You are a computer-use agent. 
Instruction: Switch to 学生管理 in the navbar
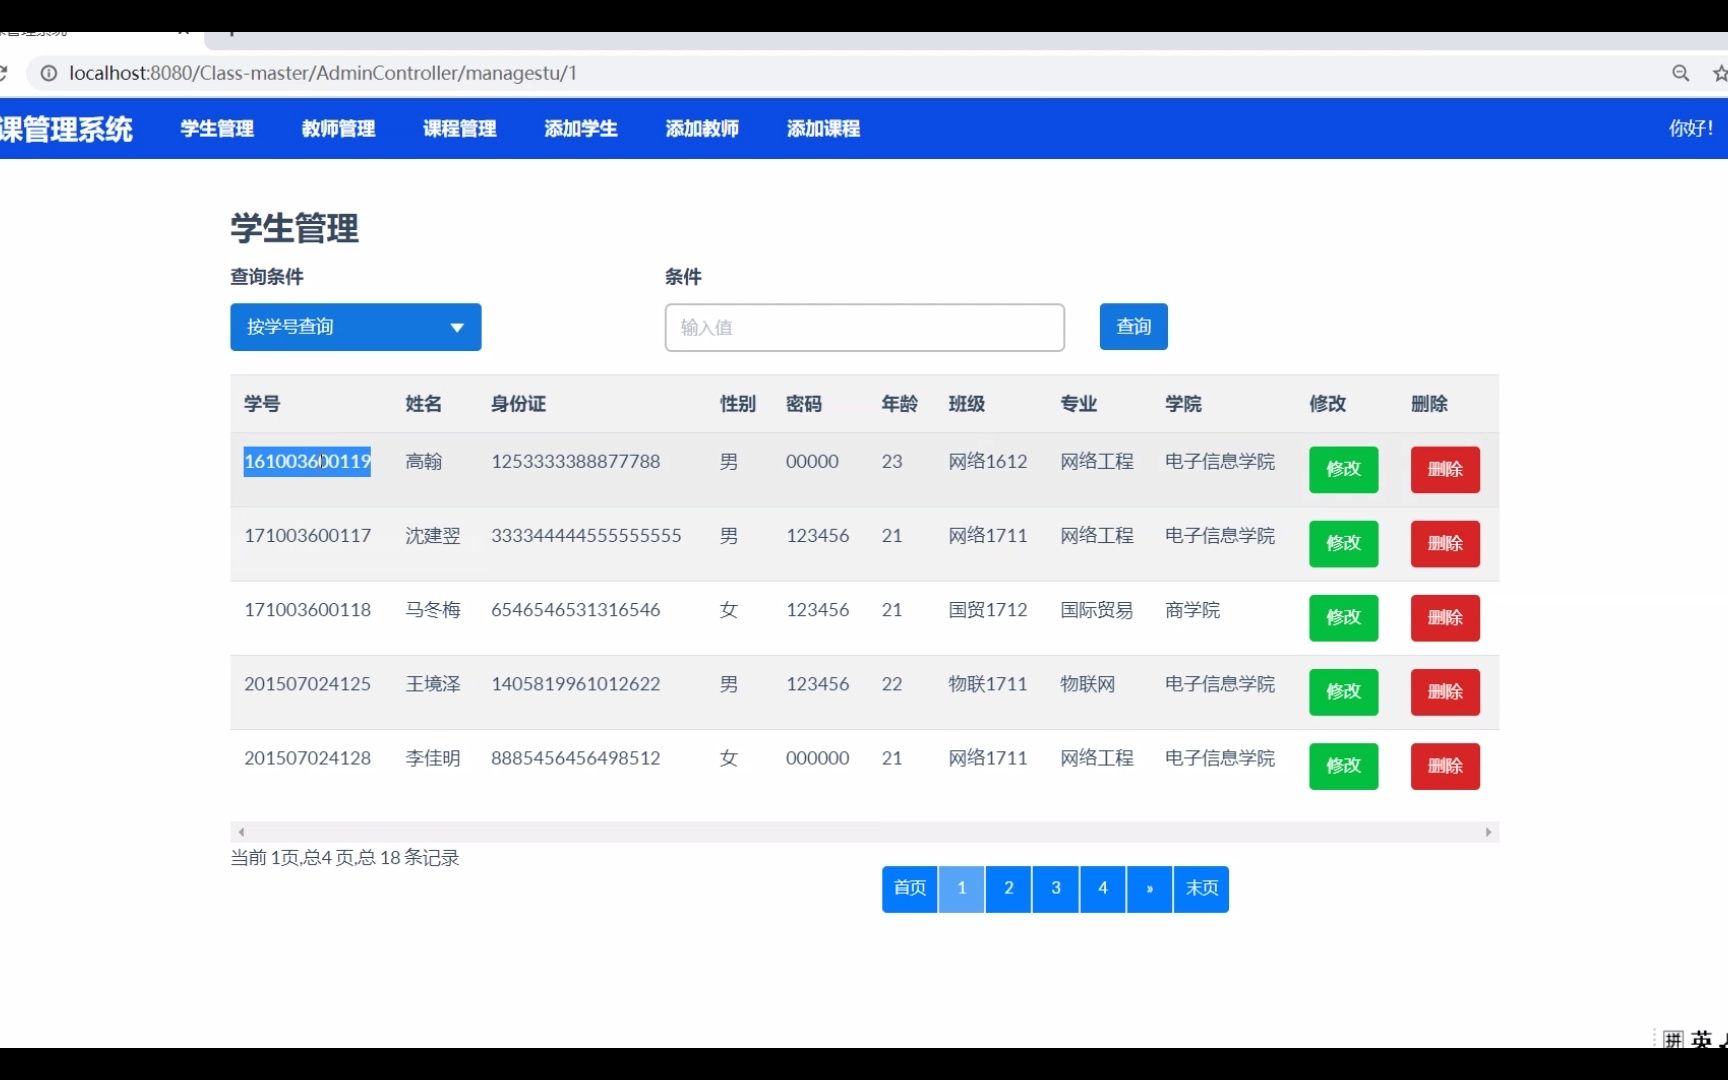tap(216, 129)
